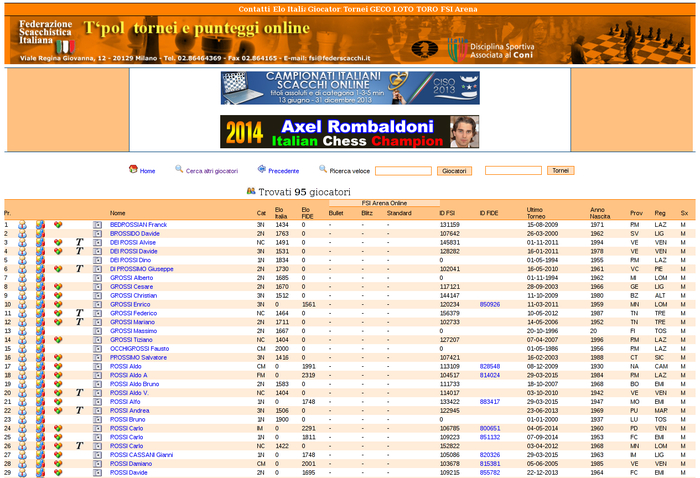The width and height of the screenshot is (700, 478).
Task: Click the person icon in GROSSI Christian's row
Action: 22,296
